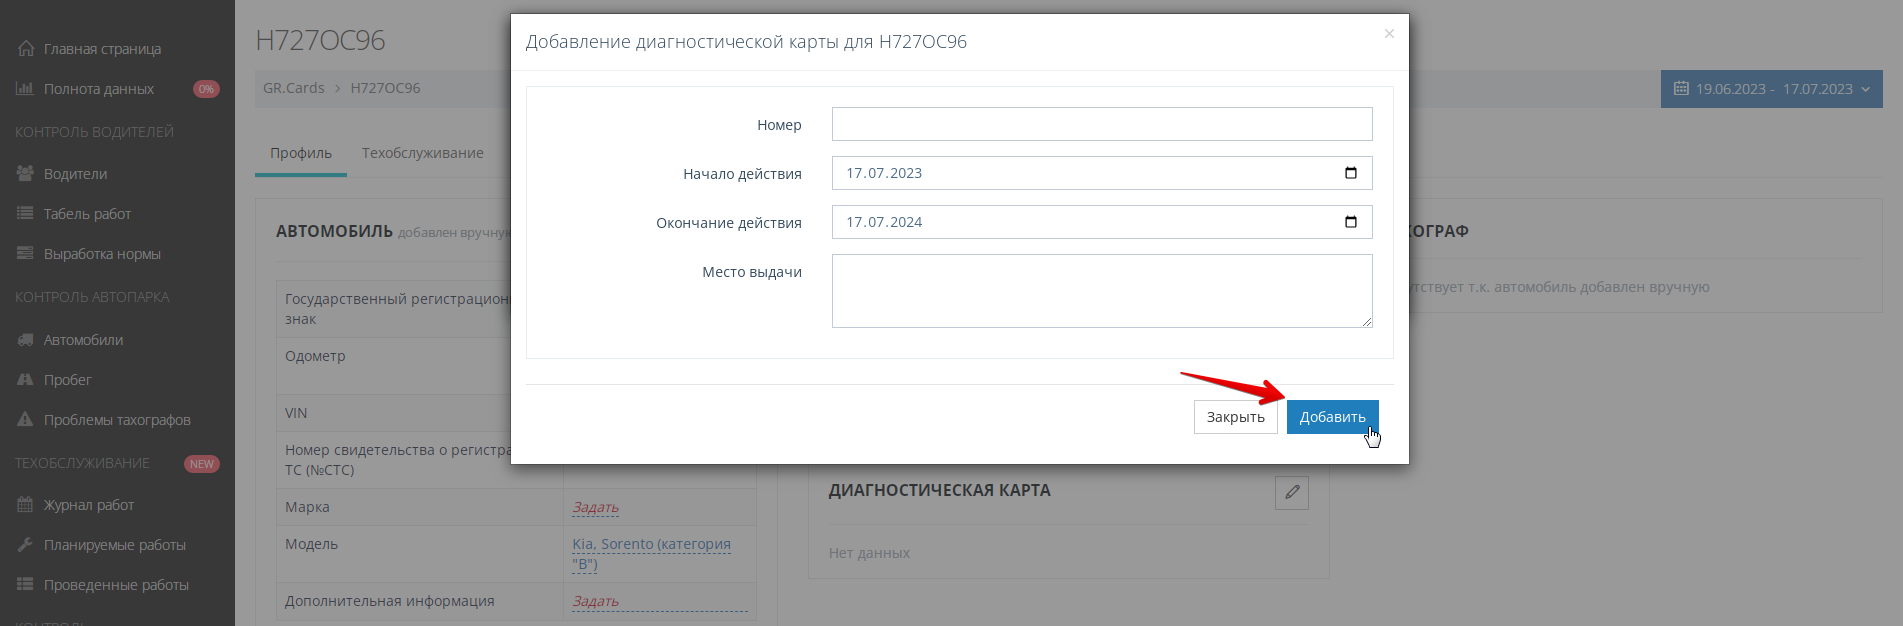
Task: Click the Номер input field
Action: click(1101, 124)
